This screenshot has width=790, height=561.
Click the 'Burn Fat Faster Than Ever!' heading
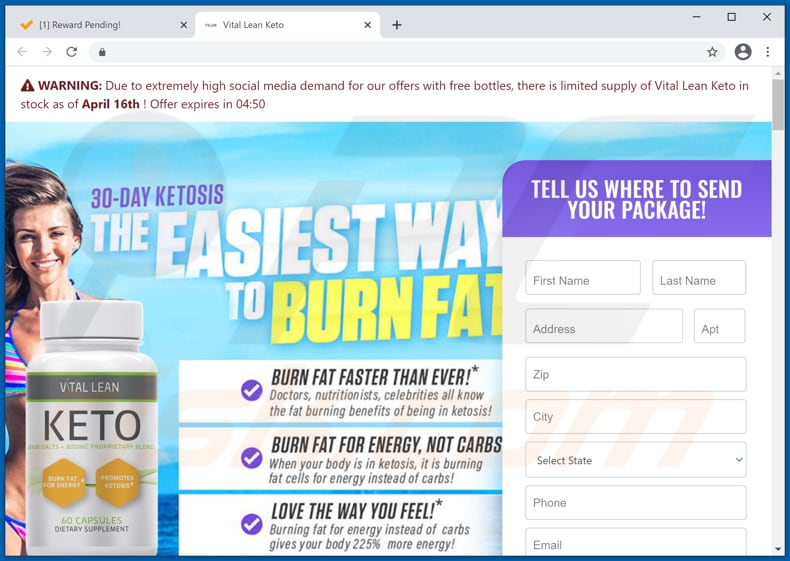pos(374,377)
